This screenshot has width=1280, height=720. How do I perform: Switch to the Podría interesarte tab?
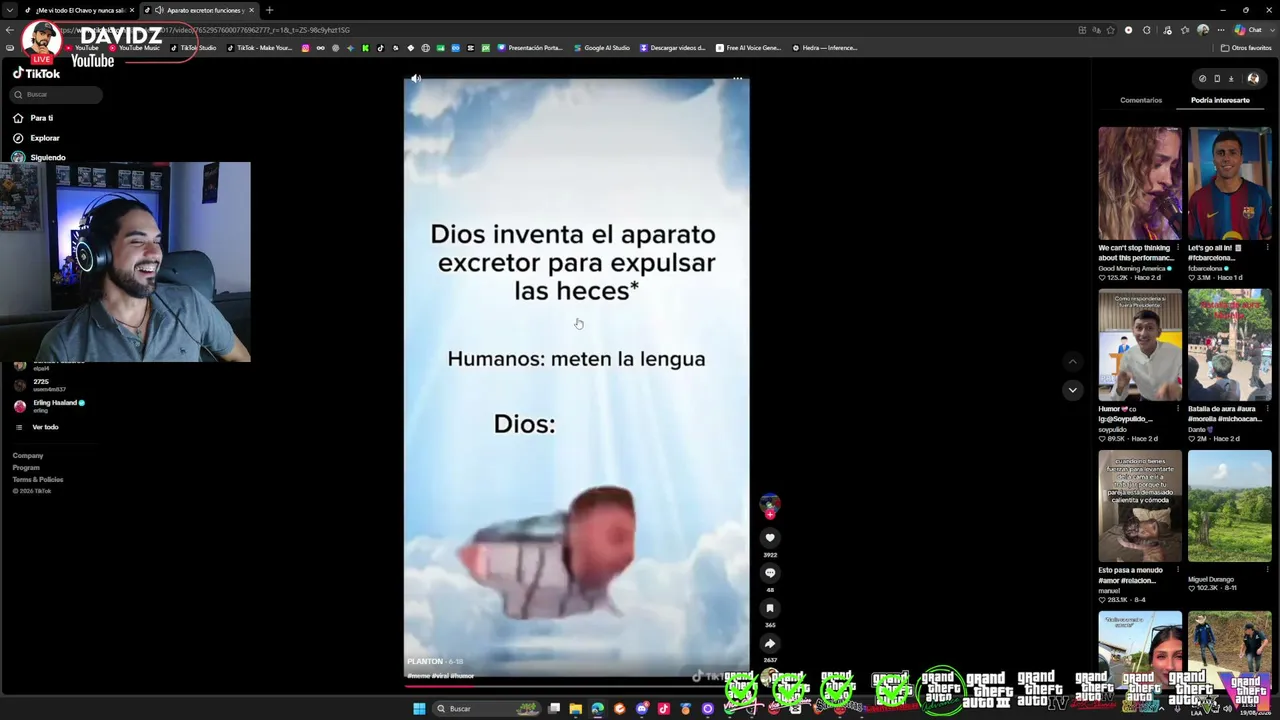point(1220,100)
